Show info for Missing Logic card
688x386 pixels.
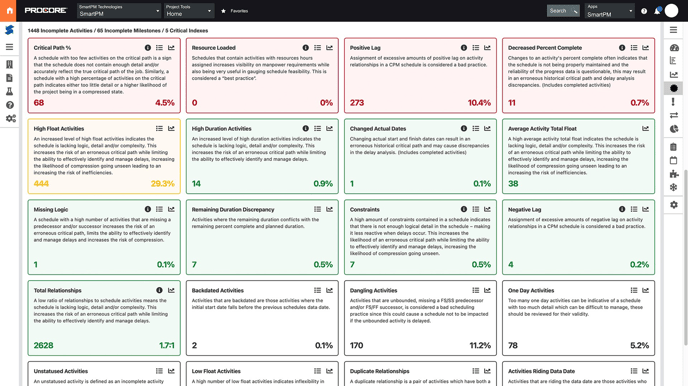coord(148,209)
